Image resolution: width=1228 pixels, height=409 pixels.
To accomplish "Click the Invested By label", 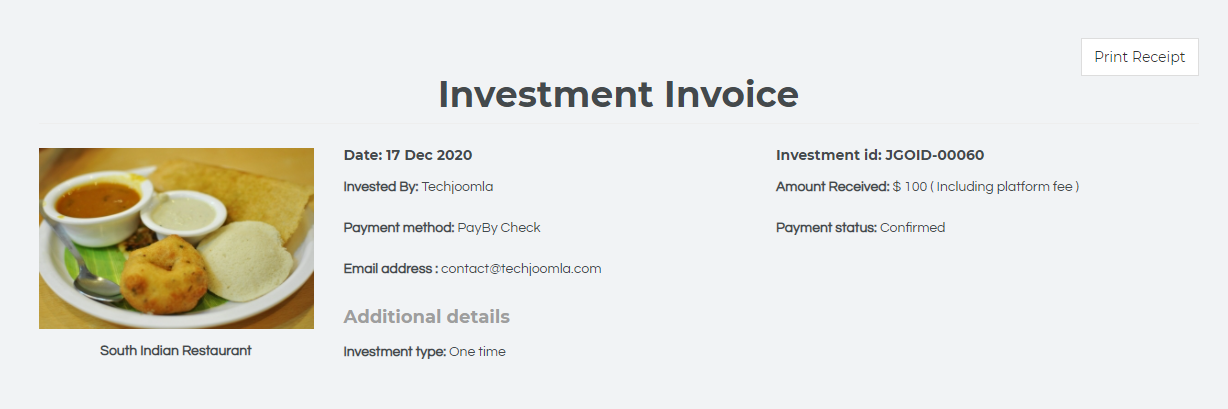I will pos(380,186).
